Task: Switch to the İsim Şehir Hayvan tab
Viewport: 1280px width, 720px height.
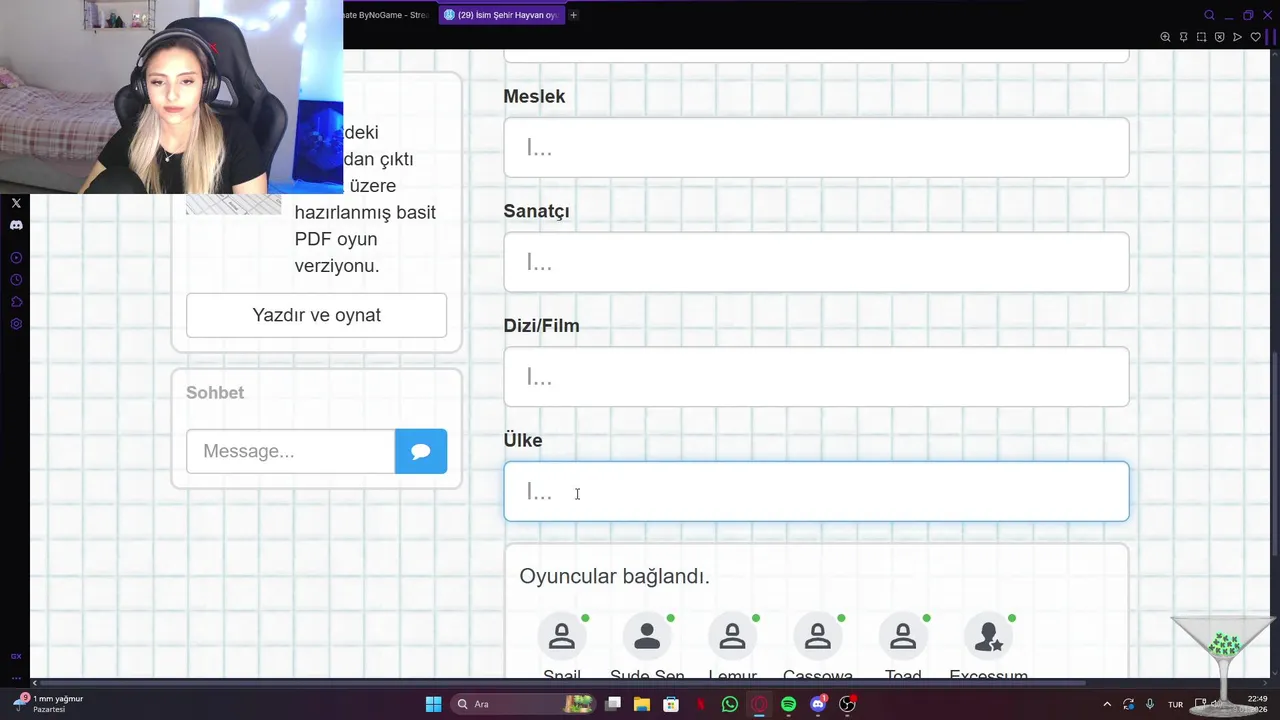Action: click(501, 15)
